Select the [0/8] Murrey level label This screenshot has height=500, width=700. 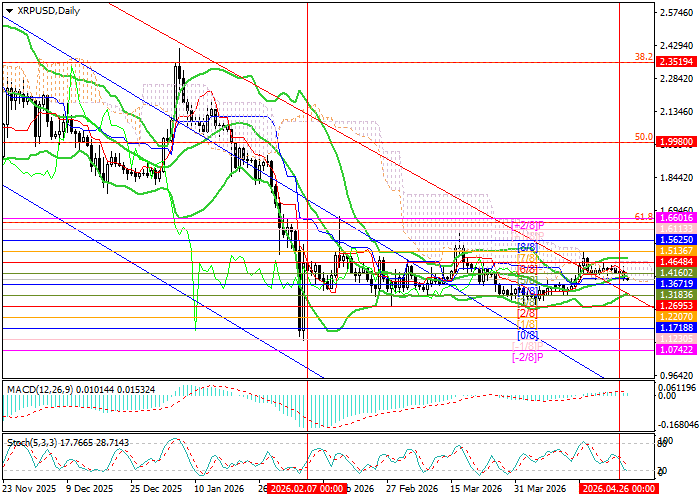coord(528,335)
